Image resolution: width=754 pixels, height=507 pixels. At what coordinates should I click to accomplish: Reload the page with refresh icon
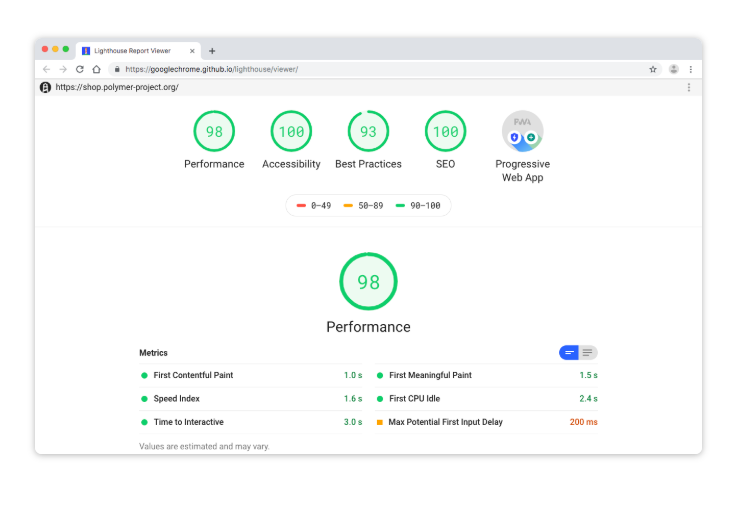pyautogui.click(x=79, y=69)
